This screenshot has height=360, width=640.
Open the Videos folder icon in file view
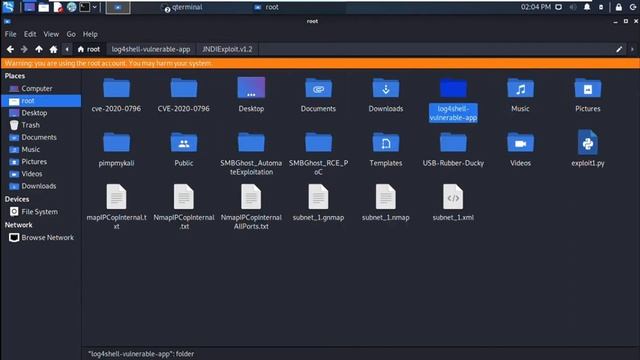click(520, 142)
